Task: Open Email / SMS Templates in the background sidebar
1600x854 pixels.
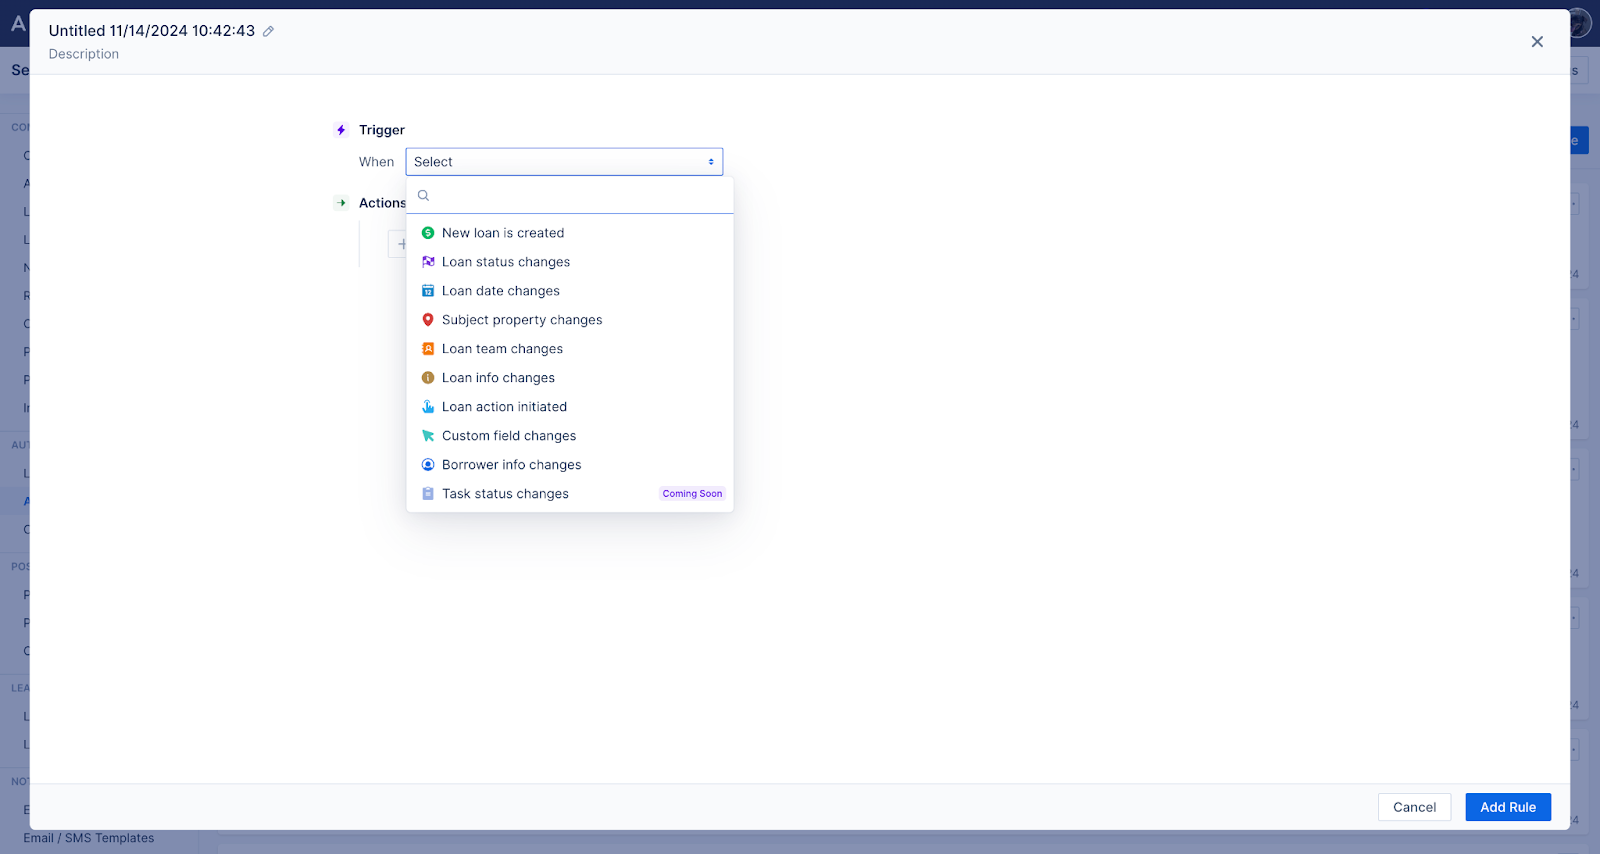Action: tap(89, 838)
